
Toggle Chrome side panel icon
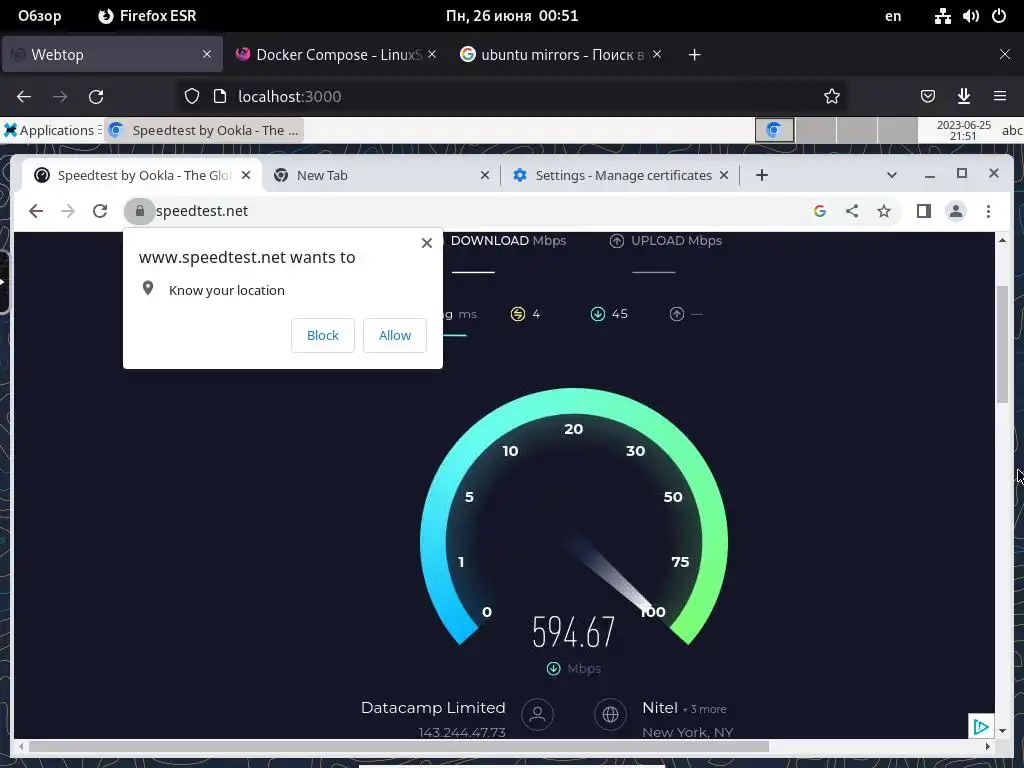click(x=923, y=211)
